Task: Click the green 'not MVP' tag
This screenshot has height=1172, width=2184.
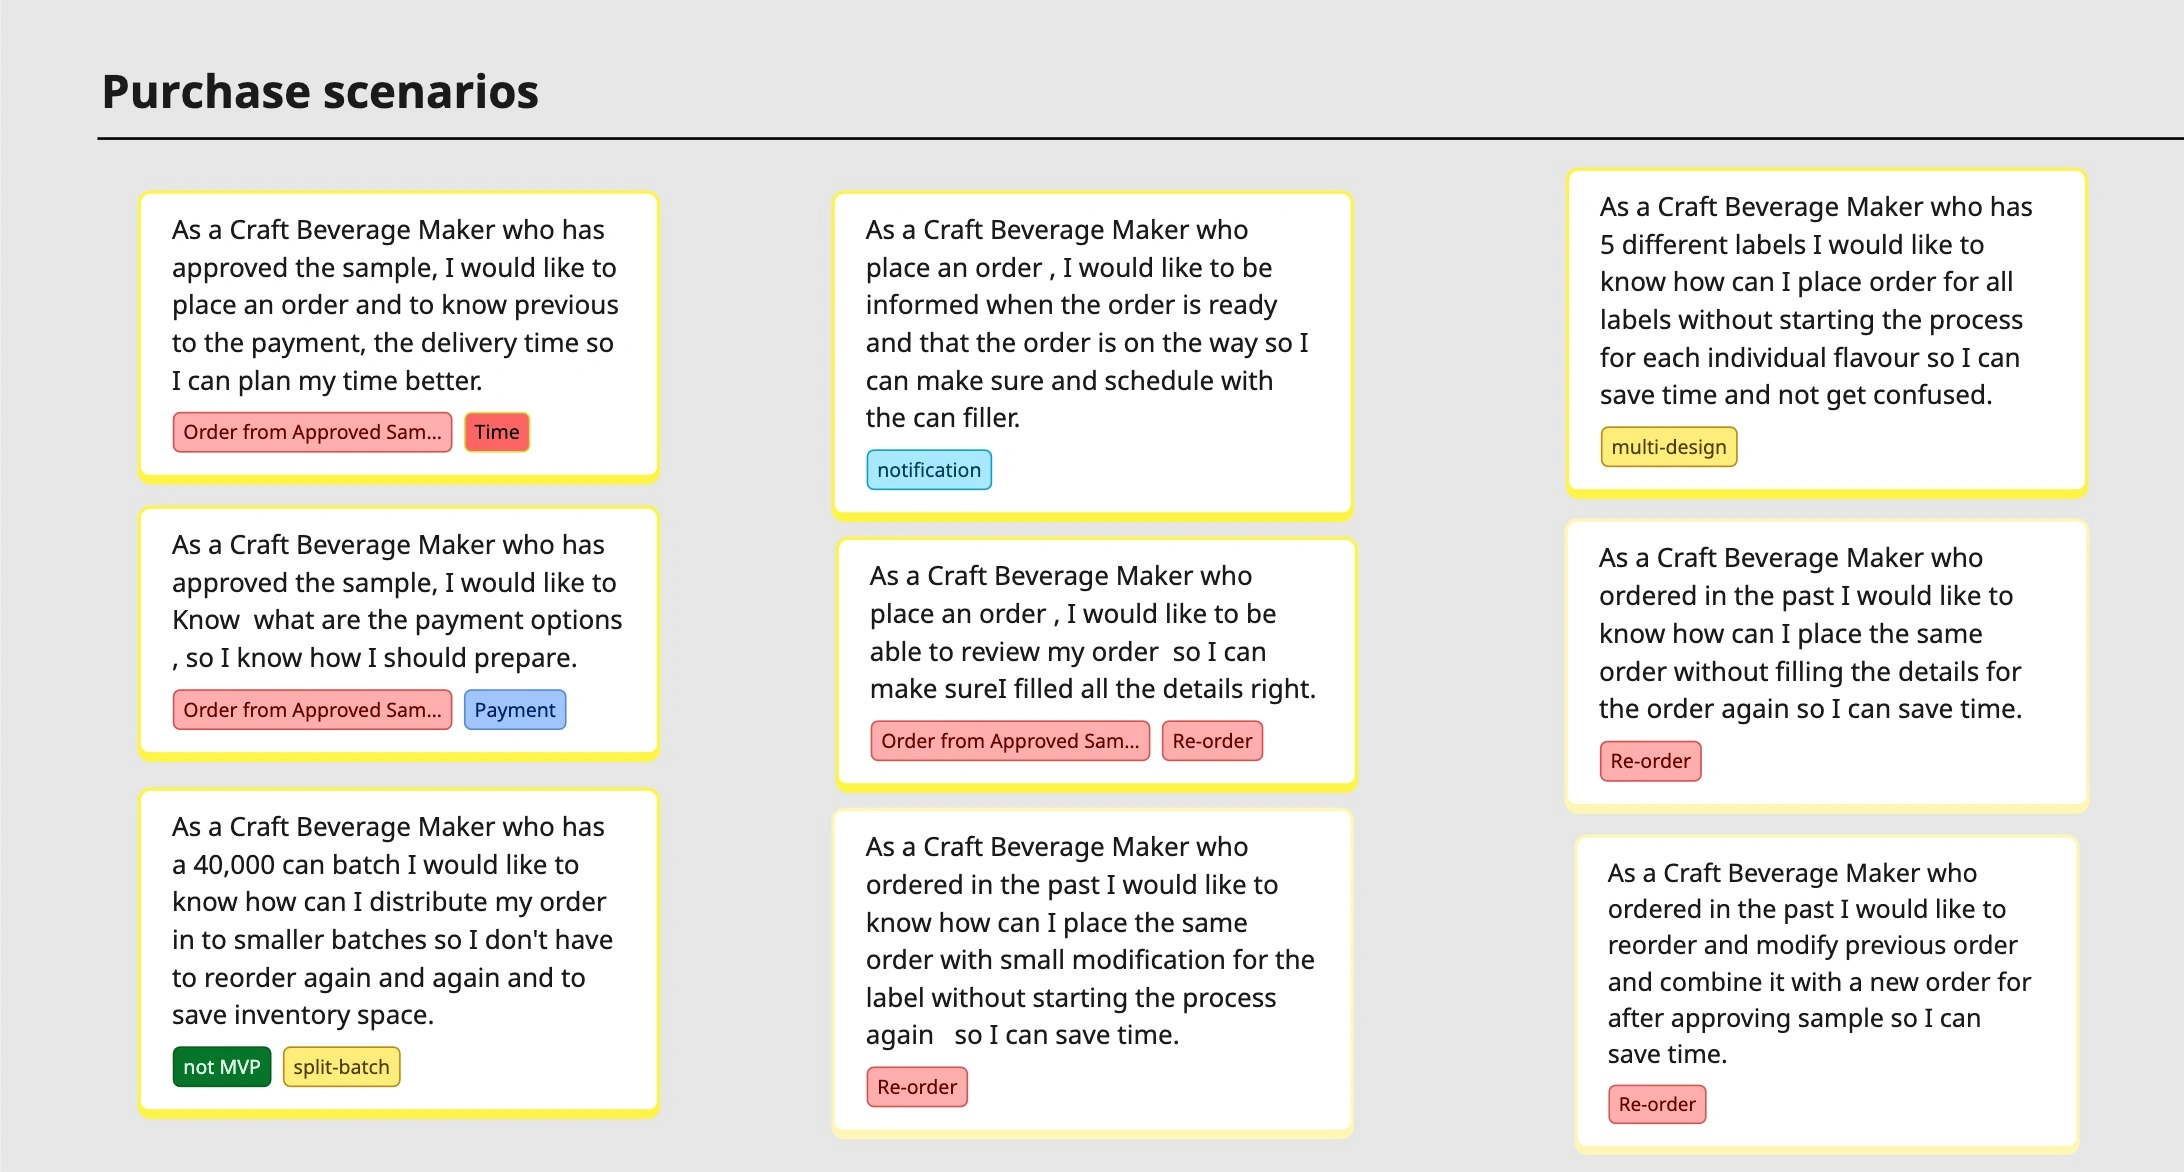Action: click(x=221, y=1067)
